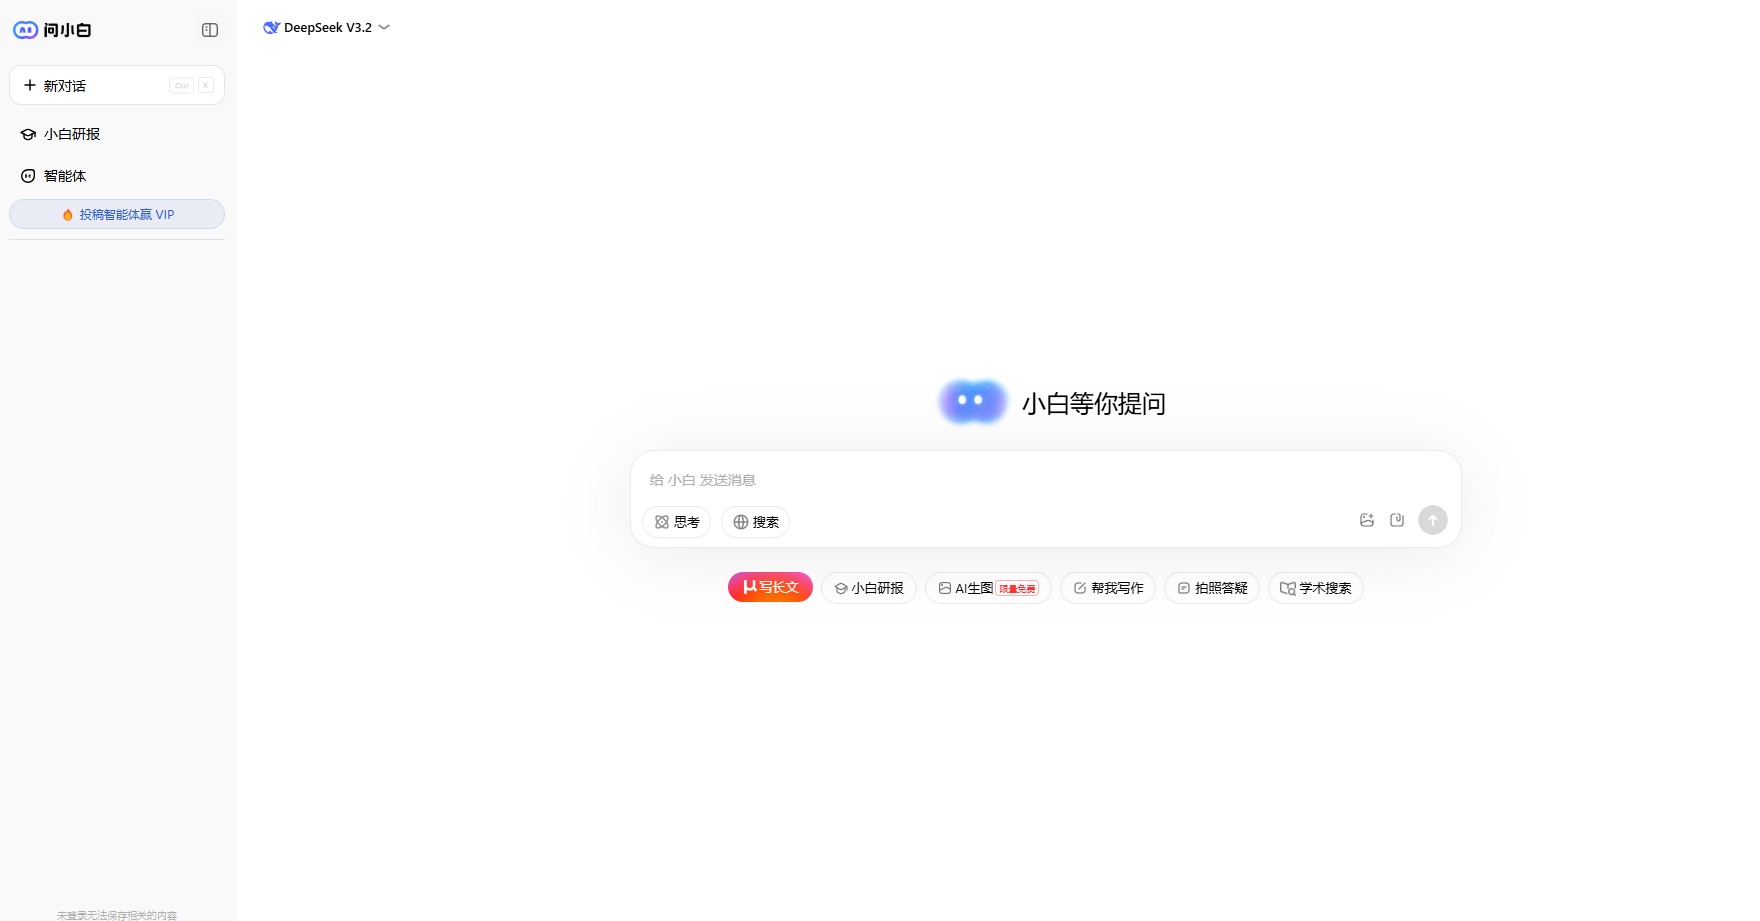
Task: Select the 写长文 shortcut
Action: coord(770,587)
